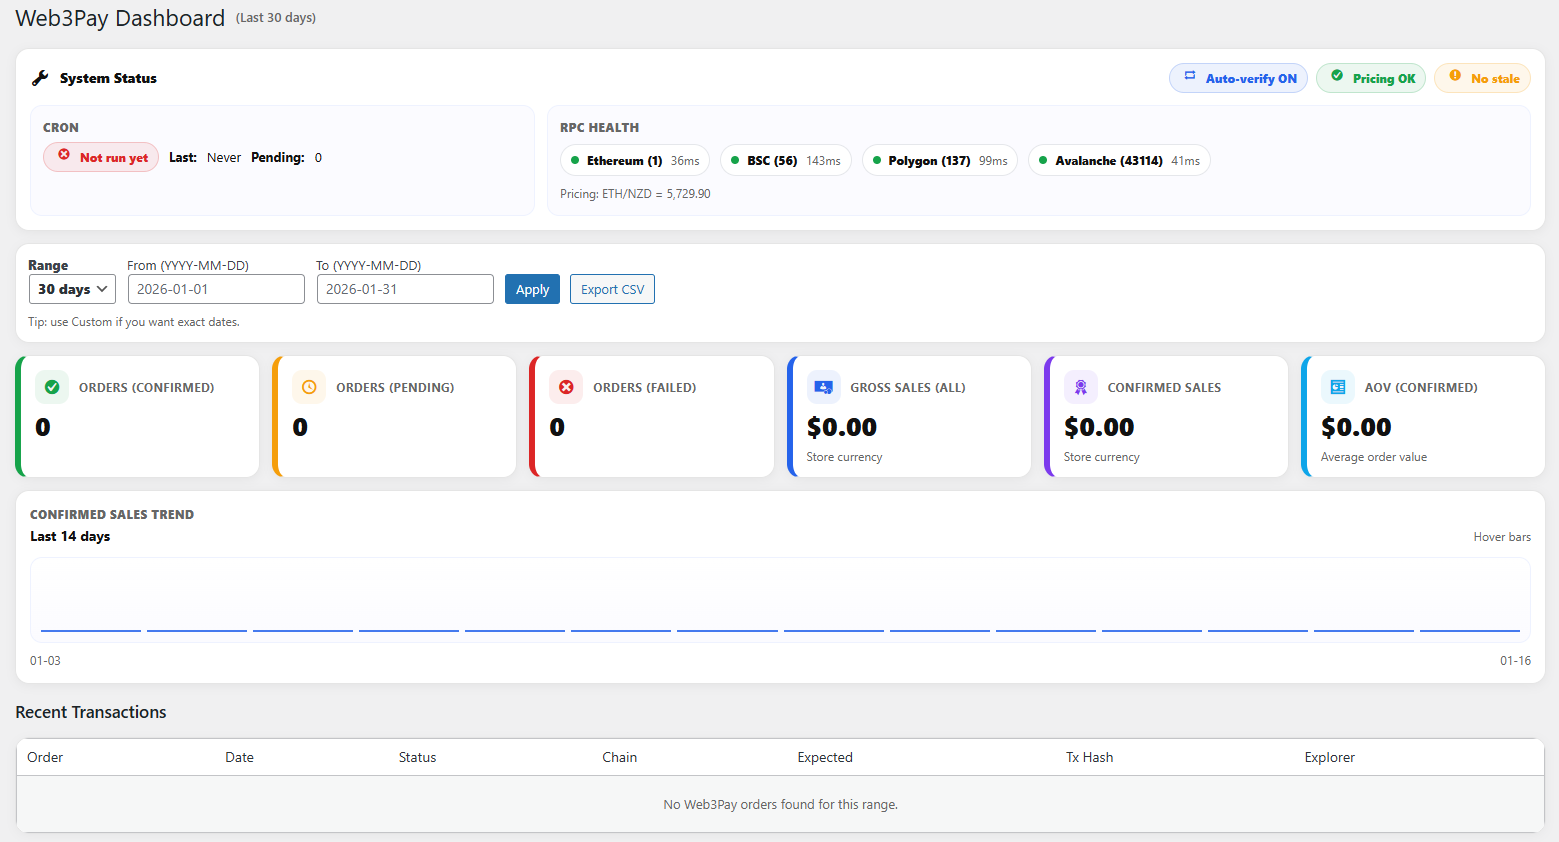
Task: Click the red X icon for Orders (Failed)
Action: coord(566,387)
